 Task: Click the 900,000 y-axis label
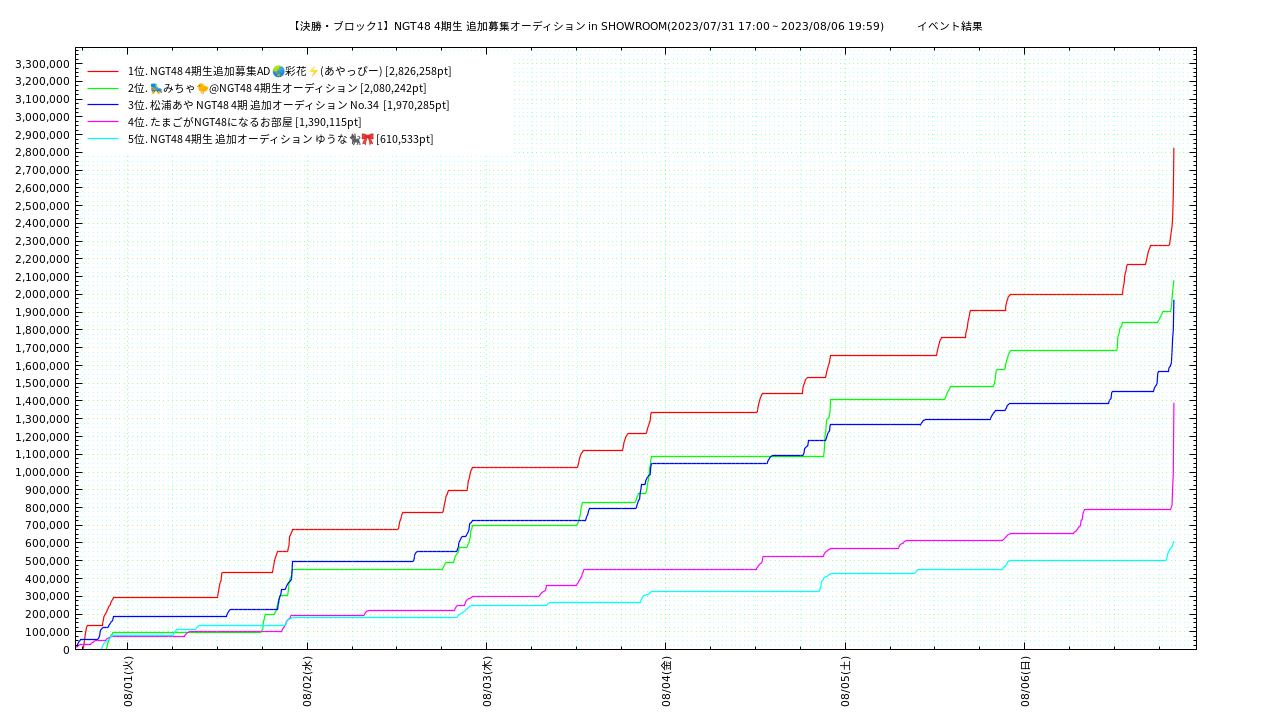coord(47,490)
